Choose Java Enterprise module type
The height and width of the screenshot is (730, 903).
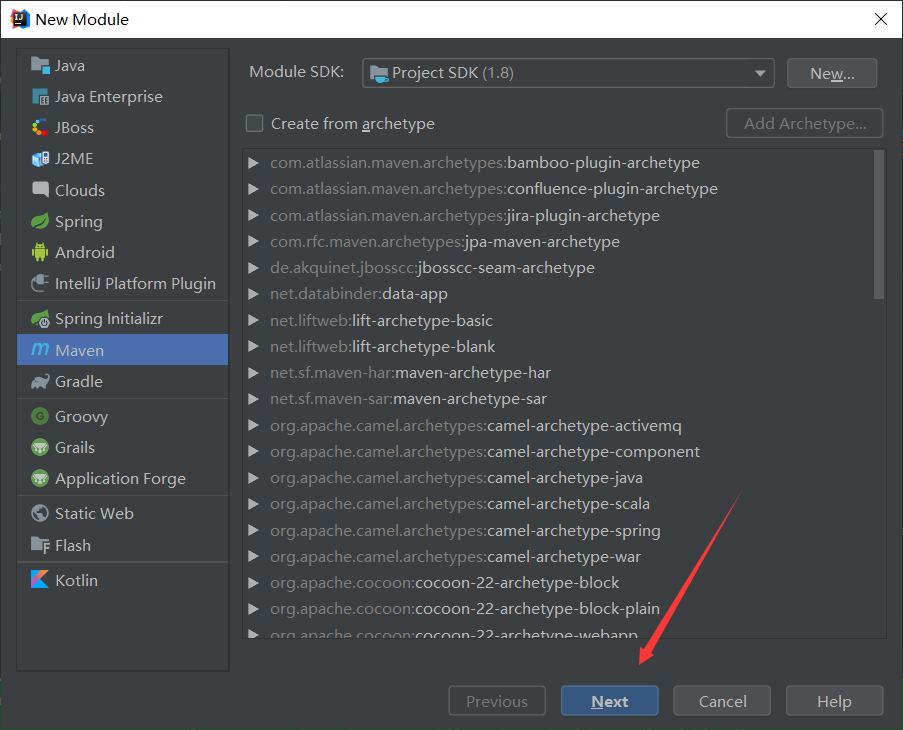(x=109, y=97)
